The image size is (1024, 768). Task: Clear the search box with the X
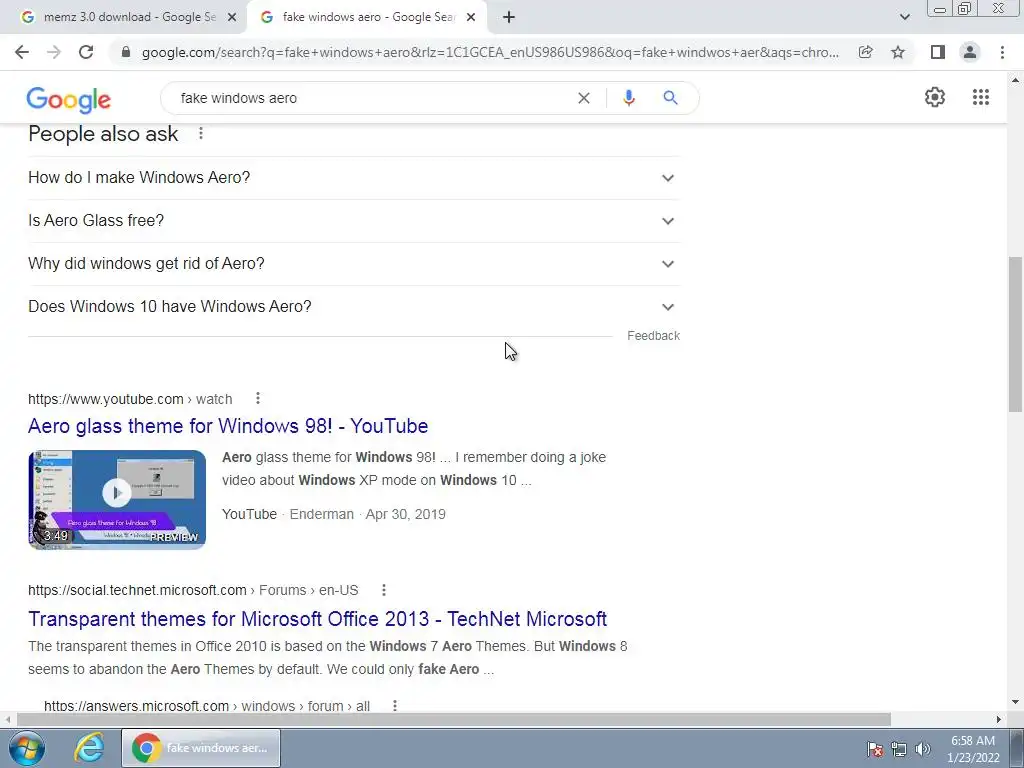[x=584, y=98]
